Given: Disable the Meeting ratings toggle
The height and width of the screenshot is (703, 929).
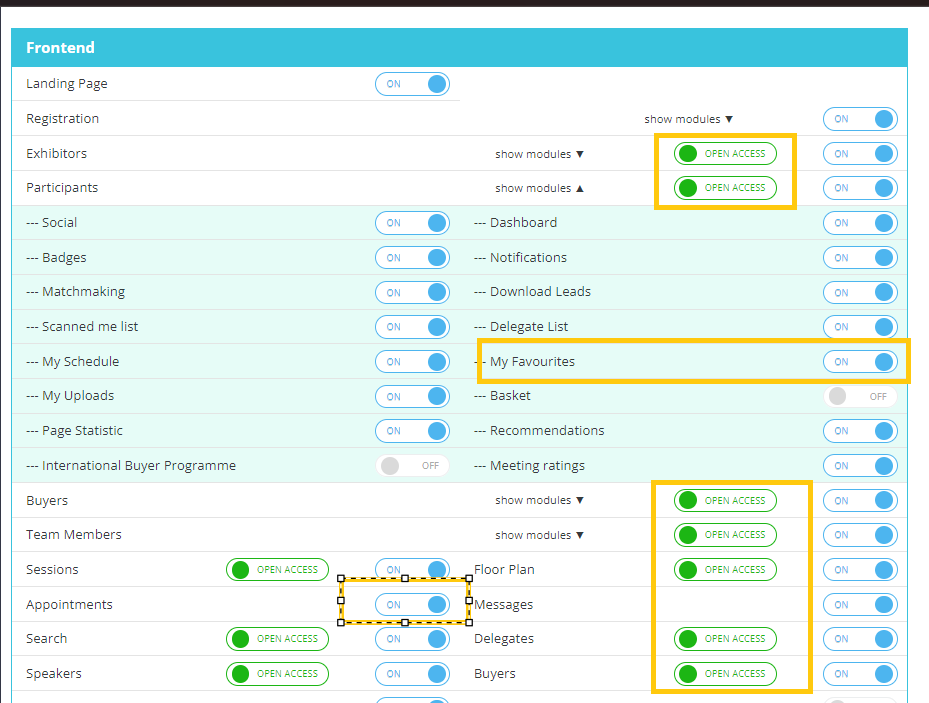Looking at the screenshot, I should pyautogui.click(x=859, y=466).
